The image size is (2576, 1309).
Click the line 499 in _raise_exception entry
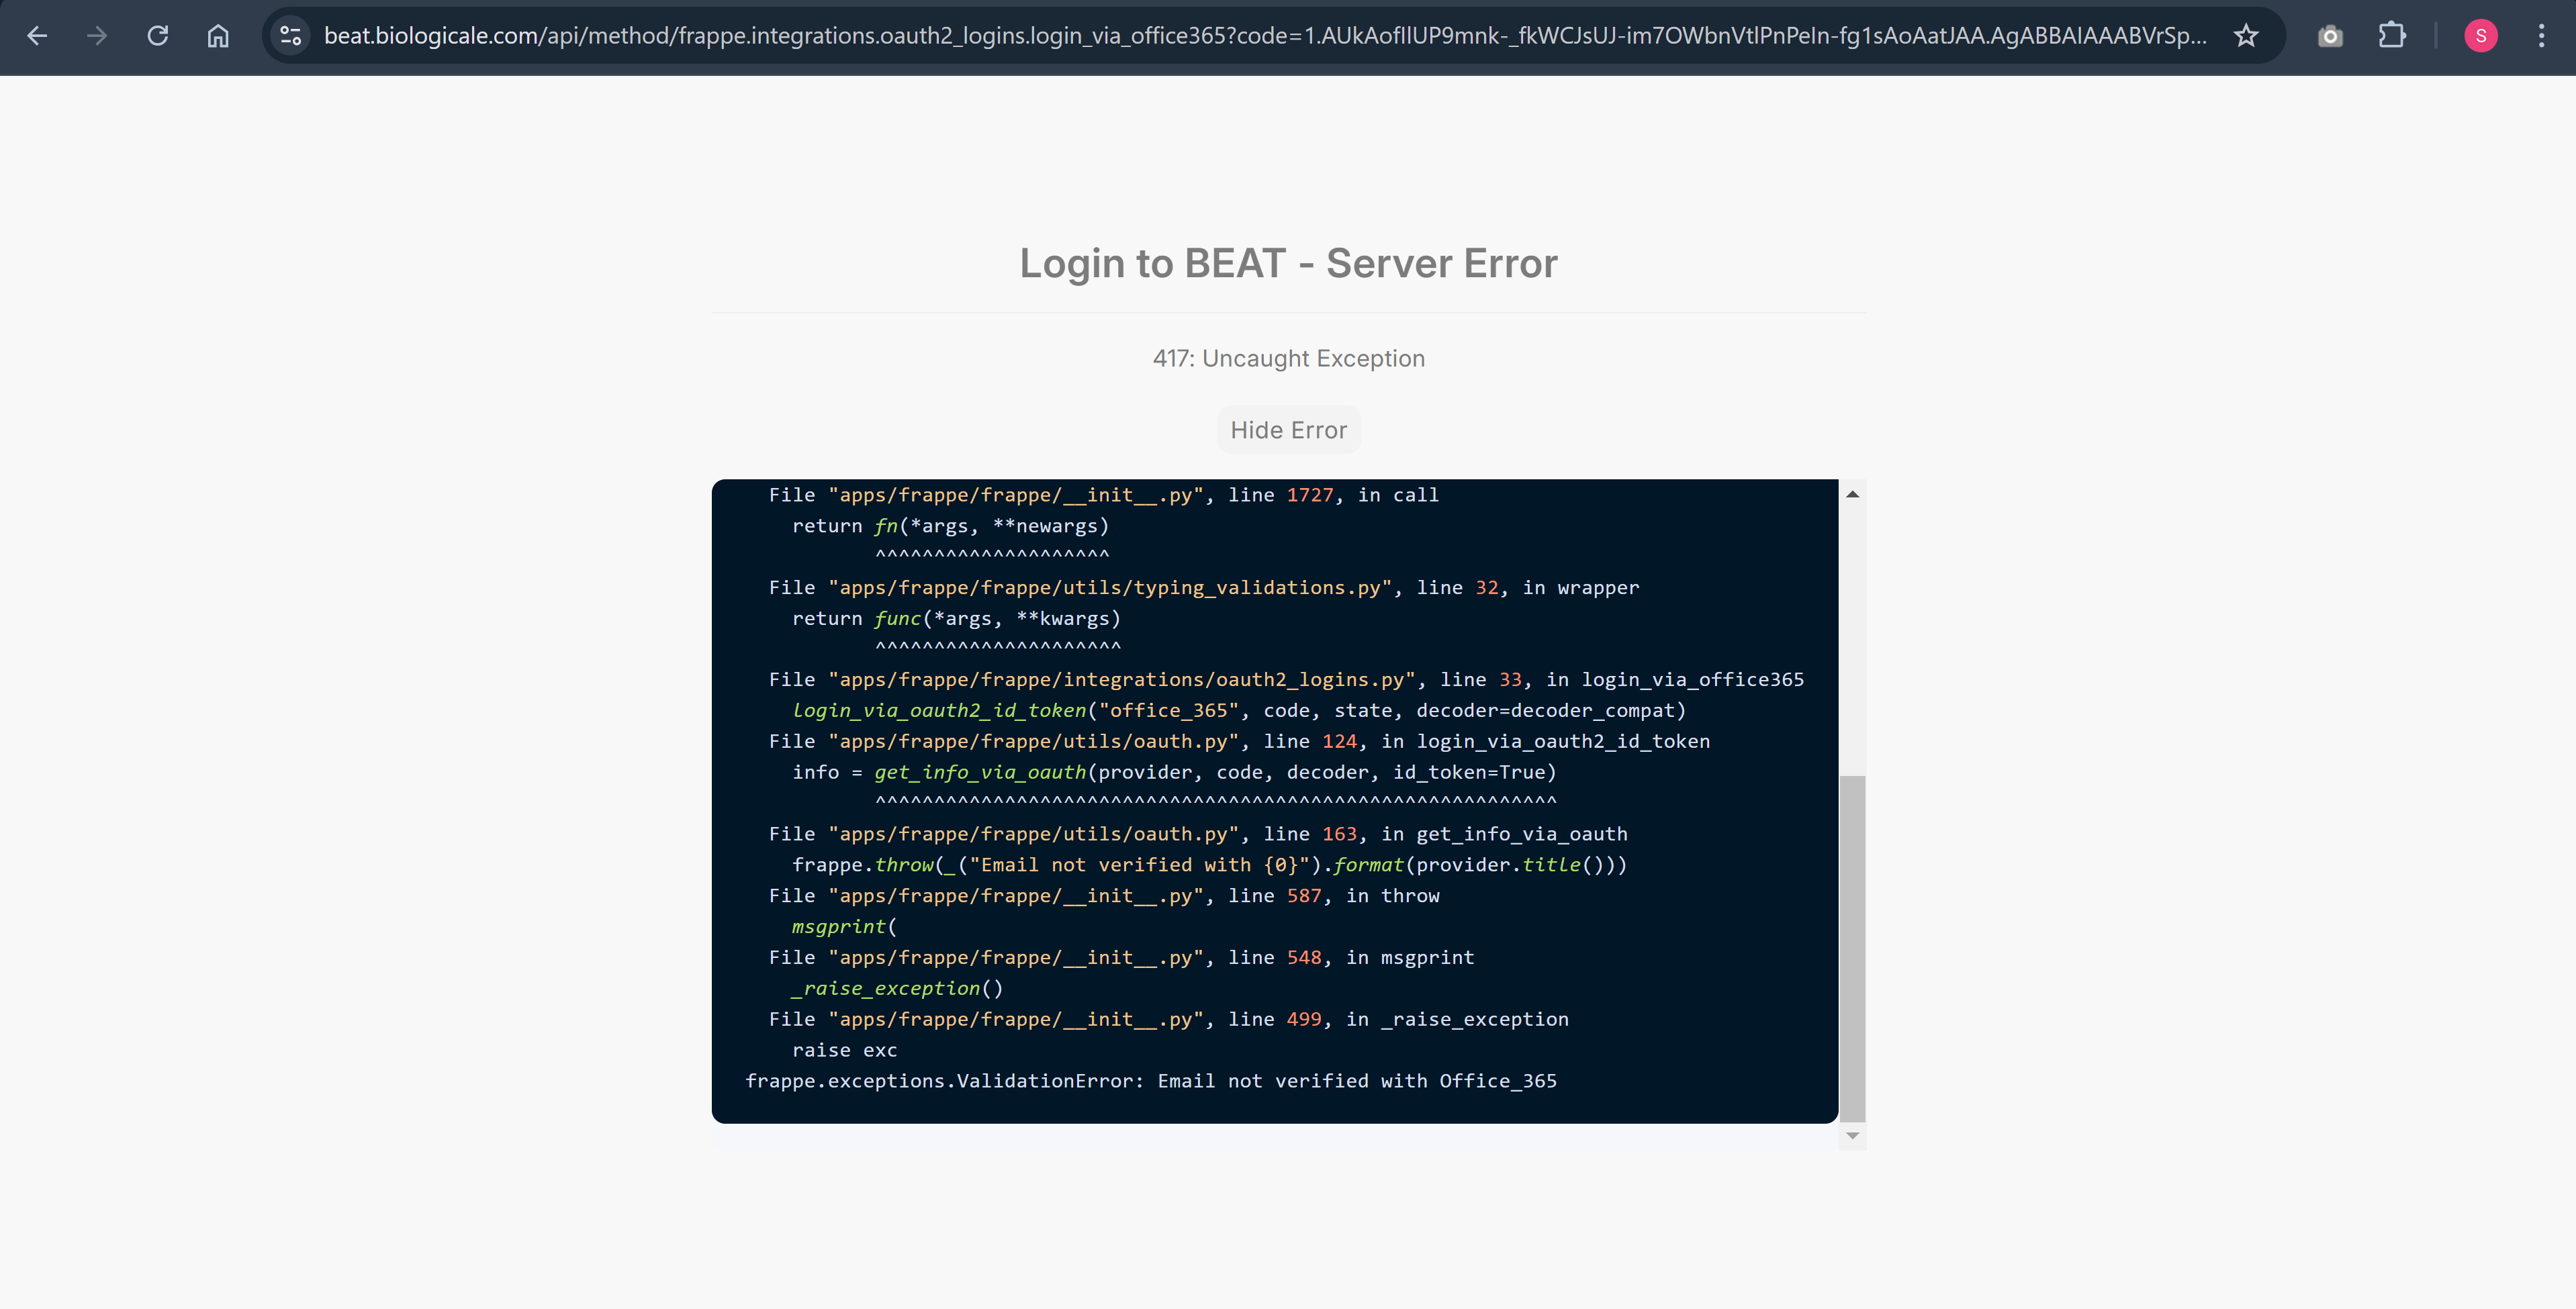1169,1020
